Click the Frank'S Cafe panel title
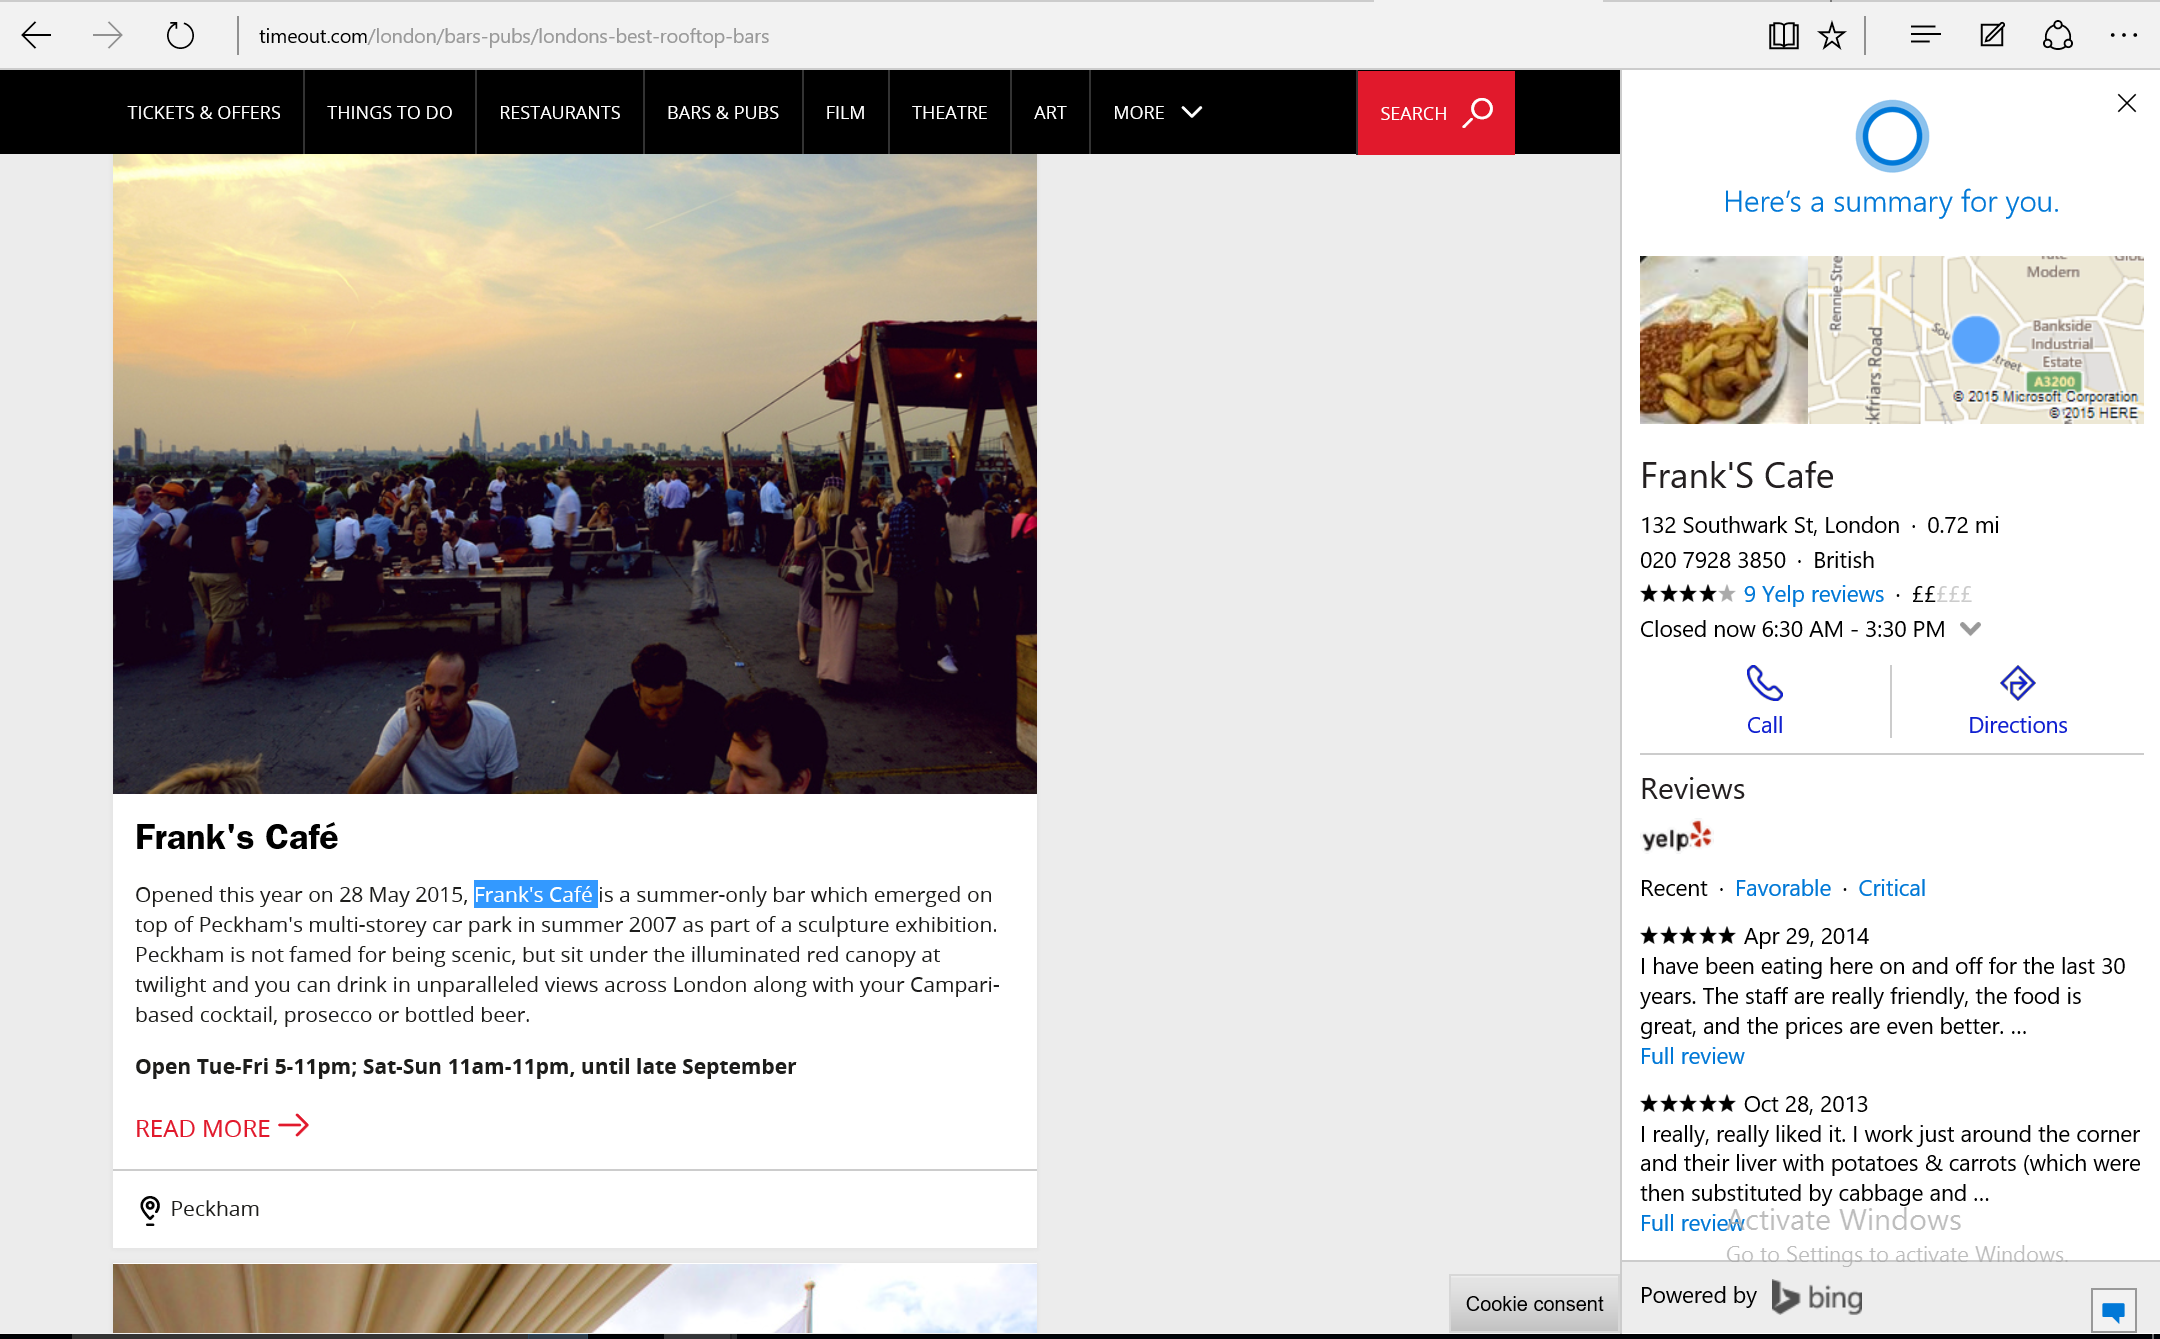 1737,476
